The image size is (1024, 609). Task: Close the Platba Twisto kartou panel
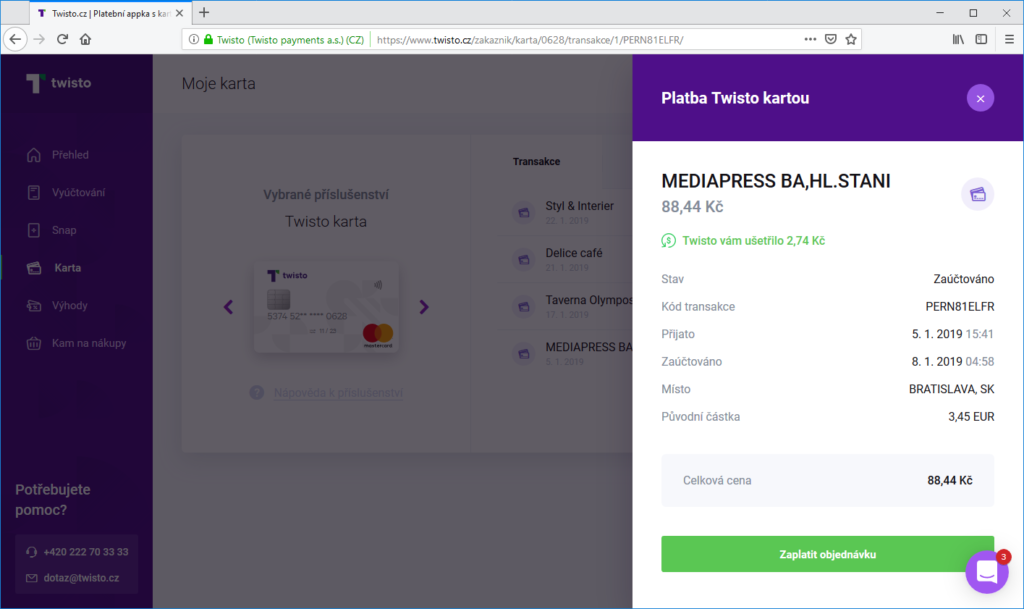click(x=980, y=98)
